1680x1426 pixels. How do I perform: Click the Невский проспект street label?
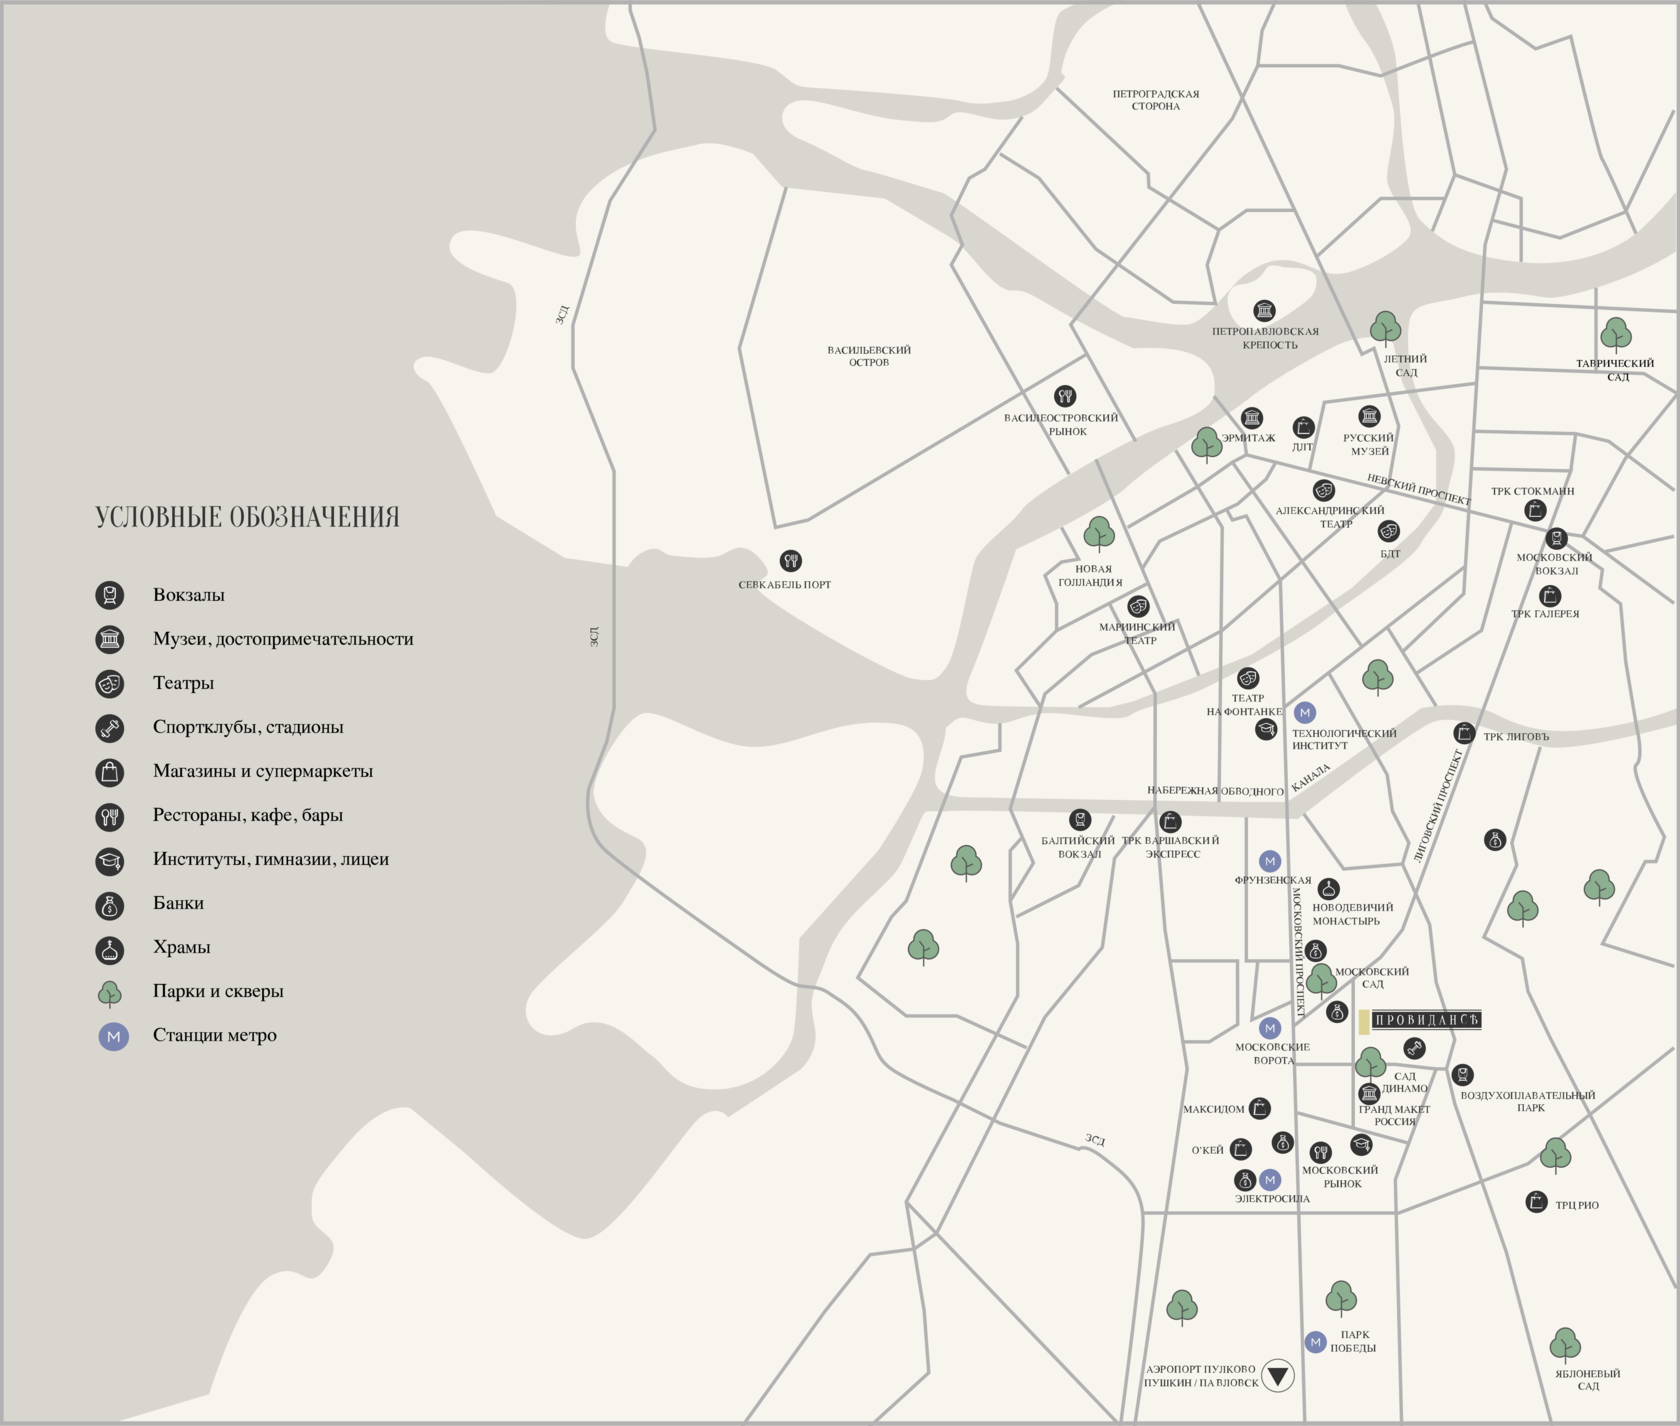(x=1419, y=489)
